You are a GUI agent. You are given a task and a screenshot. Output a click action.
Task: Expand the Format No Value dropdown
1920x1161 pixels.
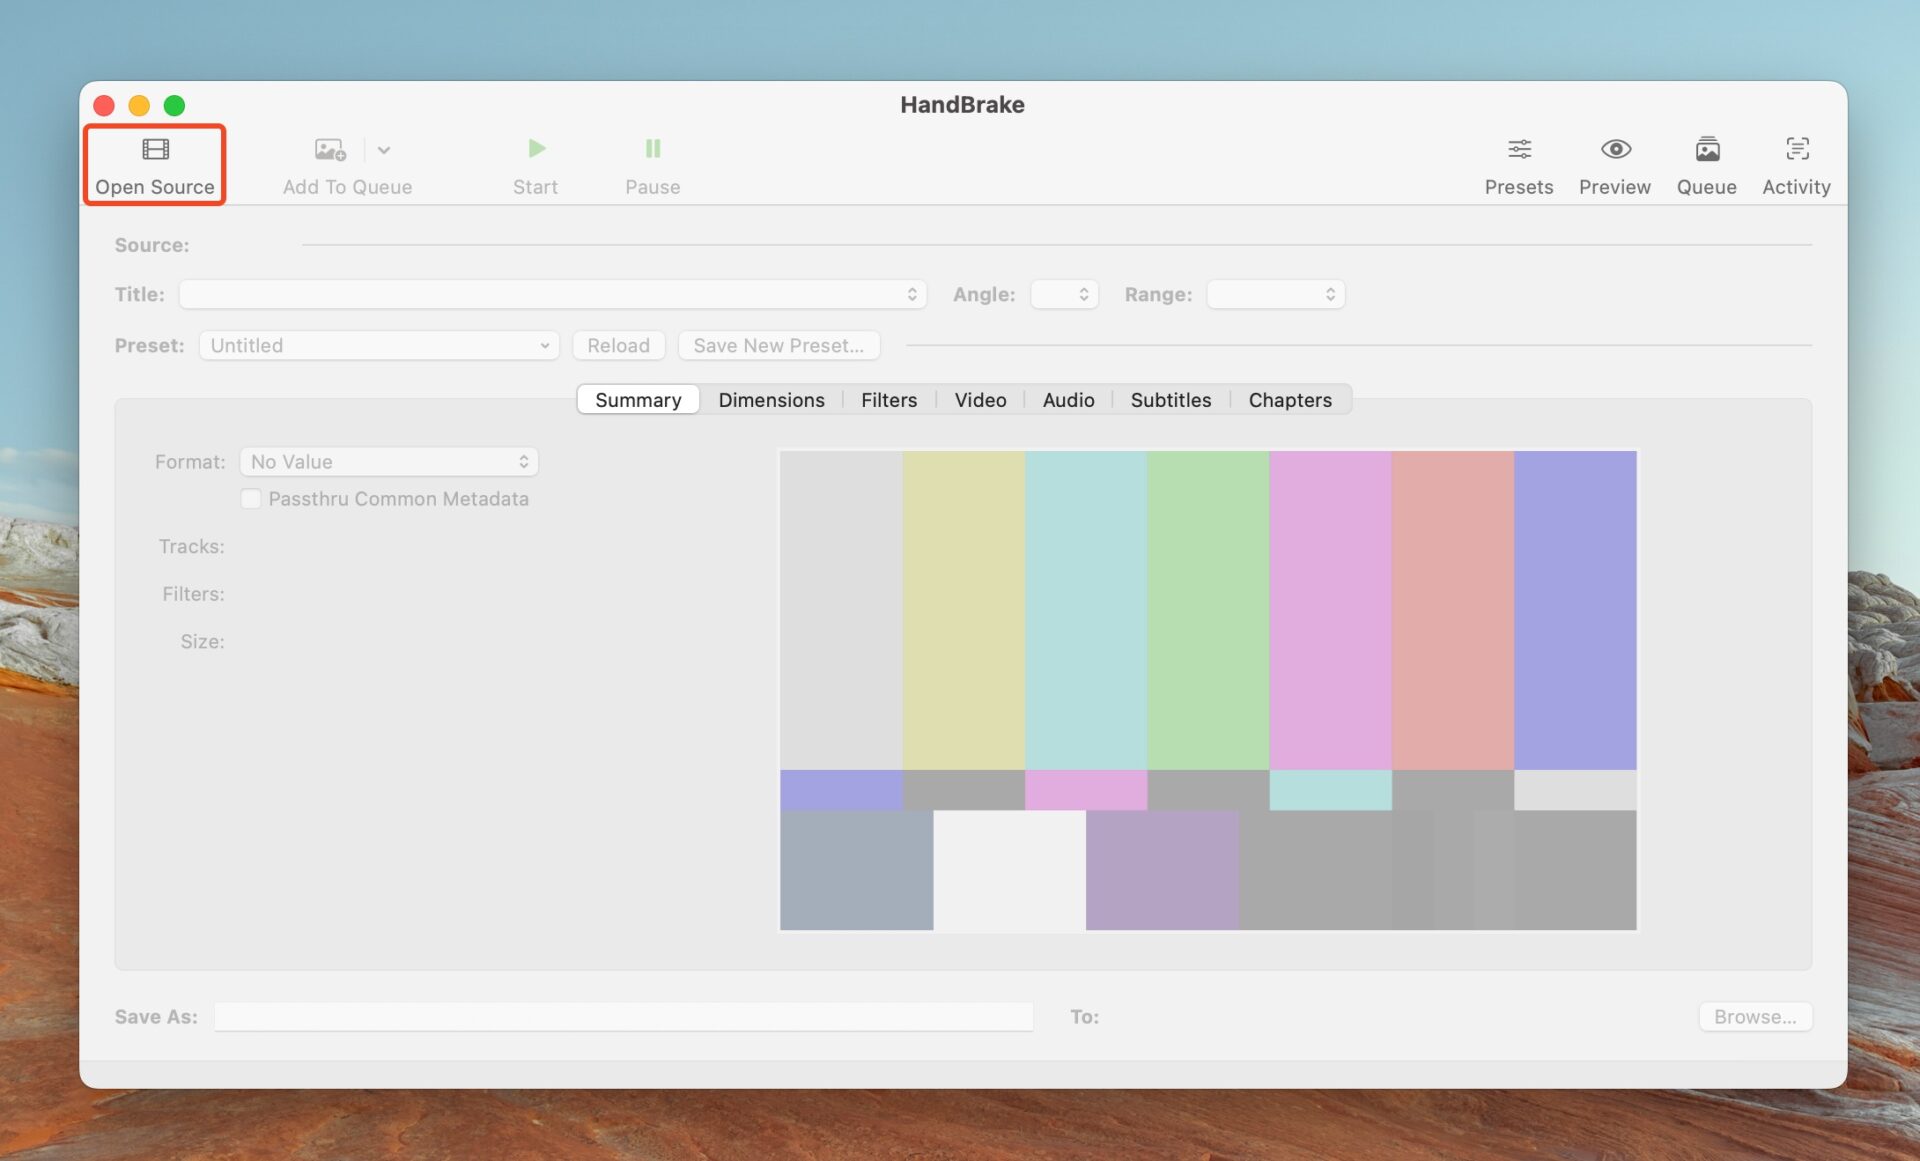389,461
